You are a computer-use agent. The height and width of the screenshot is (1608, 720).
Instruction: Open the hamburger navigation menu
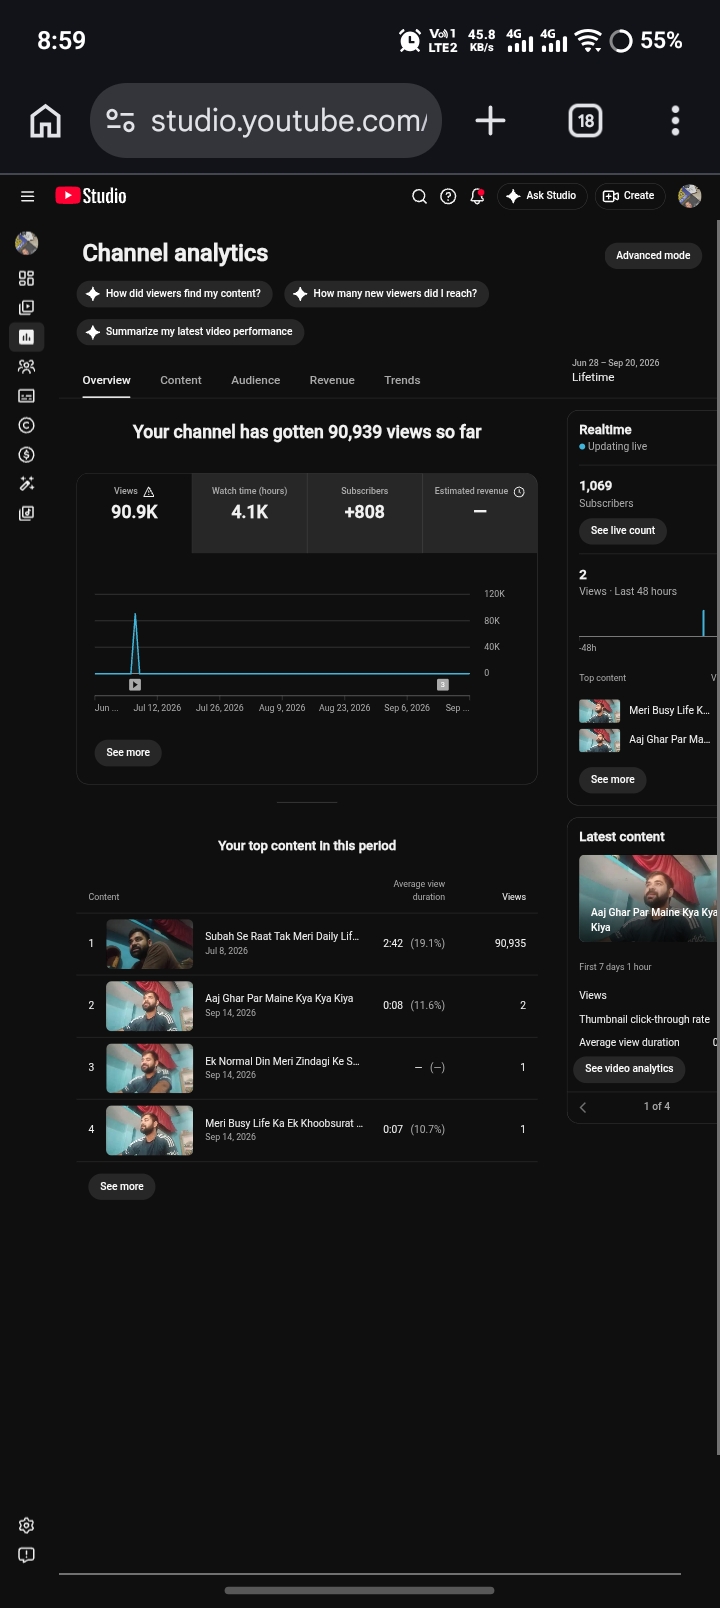[28, 196]
